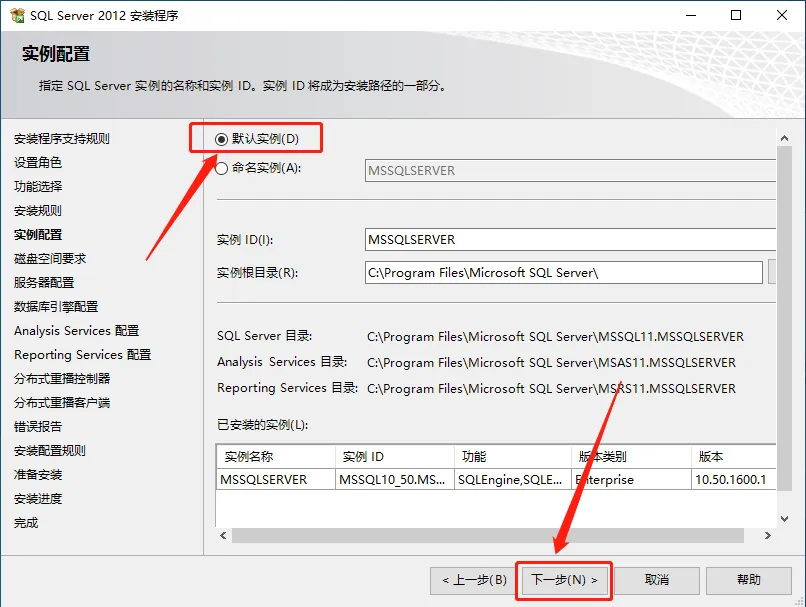Click the horizontal scrollbar left arrow
Image resolution: width=806 pixels, height=607 pixels.
pos(223,536)
